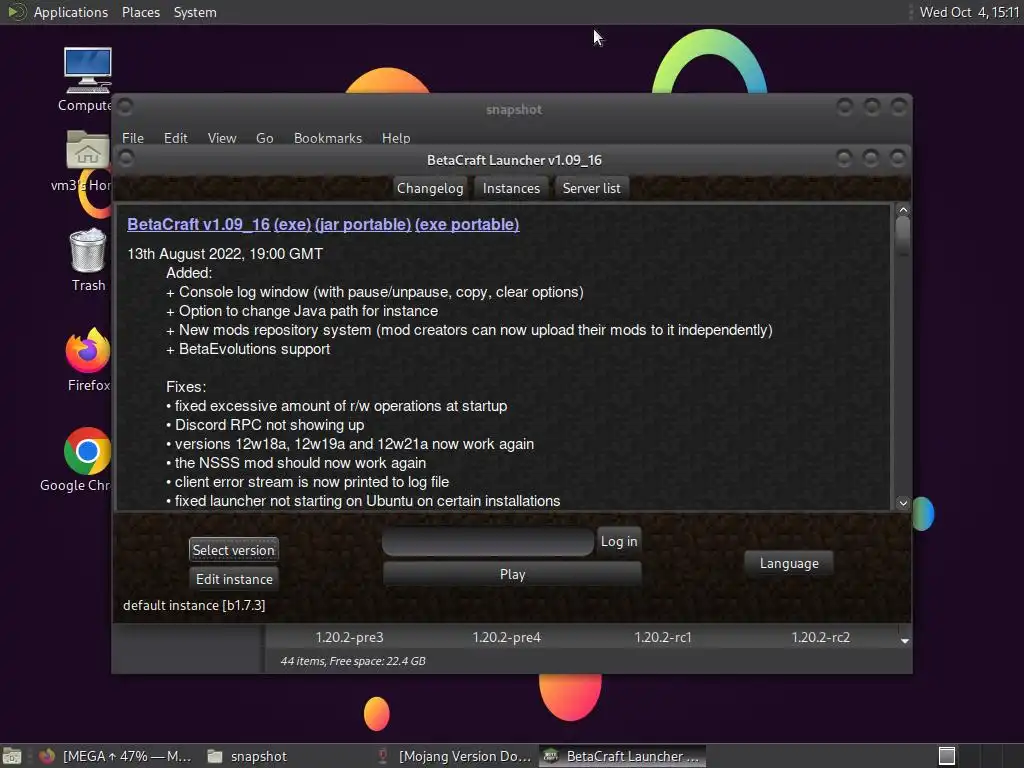Click the snapshot window scroll down arrow
This screenshot has width=1024, height=768.
click(x=904, y=641)
